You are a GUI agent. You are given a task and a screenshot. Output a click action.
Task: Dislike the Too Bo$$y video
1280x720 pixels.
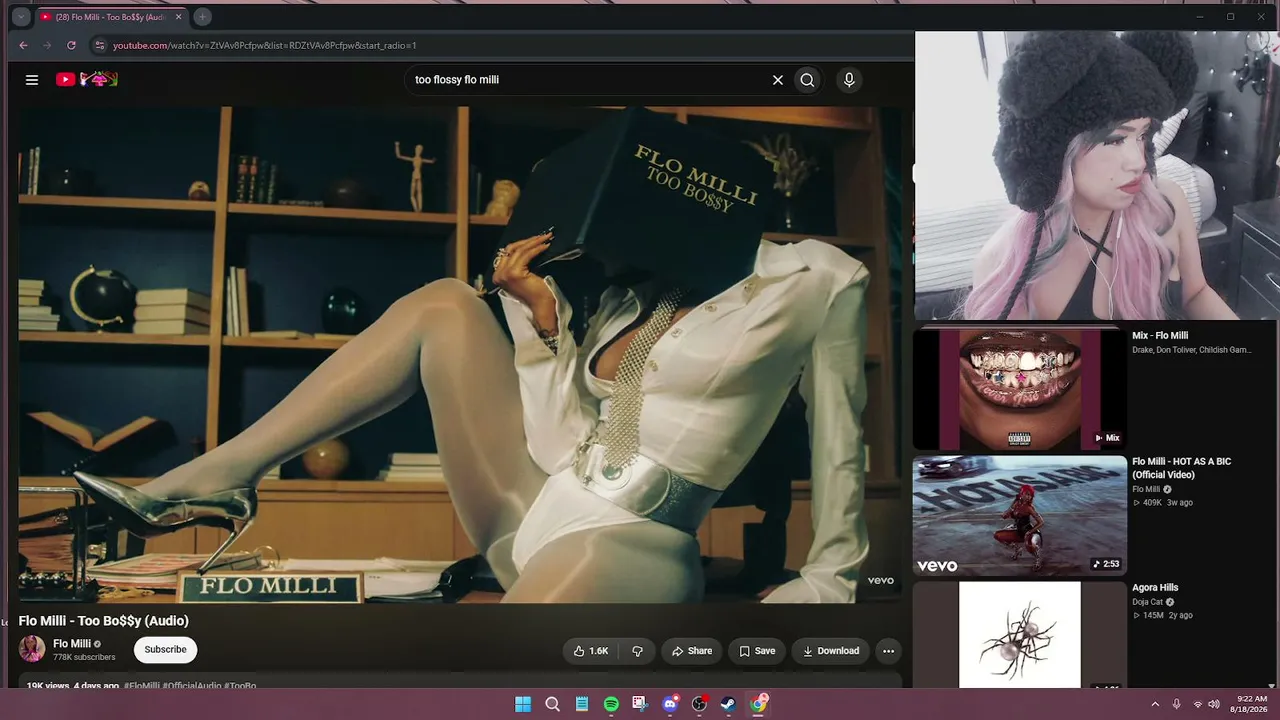pos(637,651)
